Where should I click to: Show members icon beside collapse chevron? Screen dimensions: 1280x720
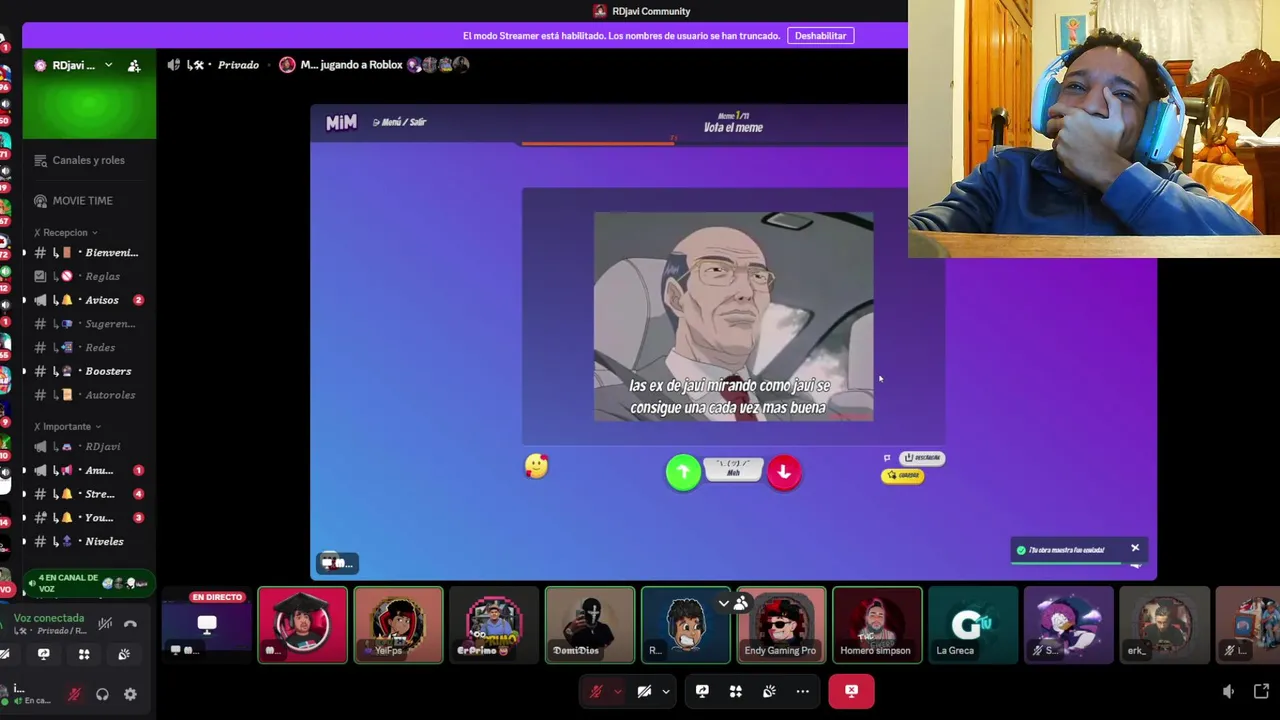pyautogui.click(x=741, y=603)
